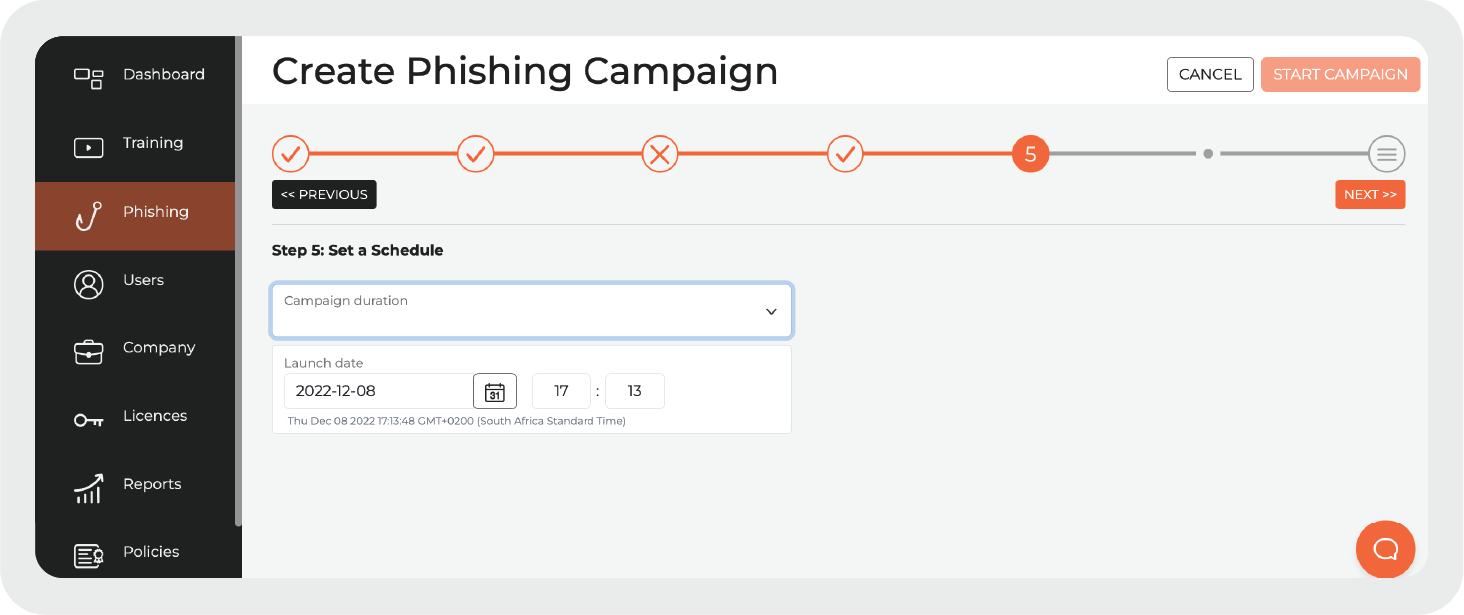Switch to the Phishing sidebar tab

tap(155, 211)
